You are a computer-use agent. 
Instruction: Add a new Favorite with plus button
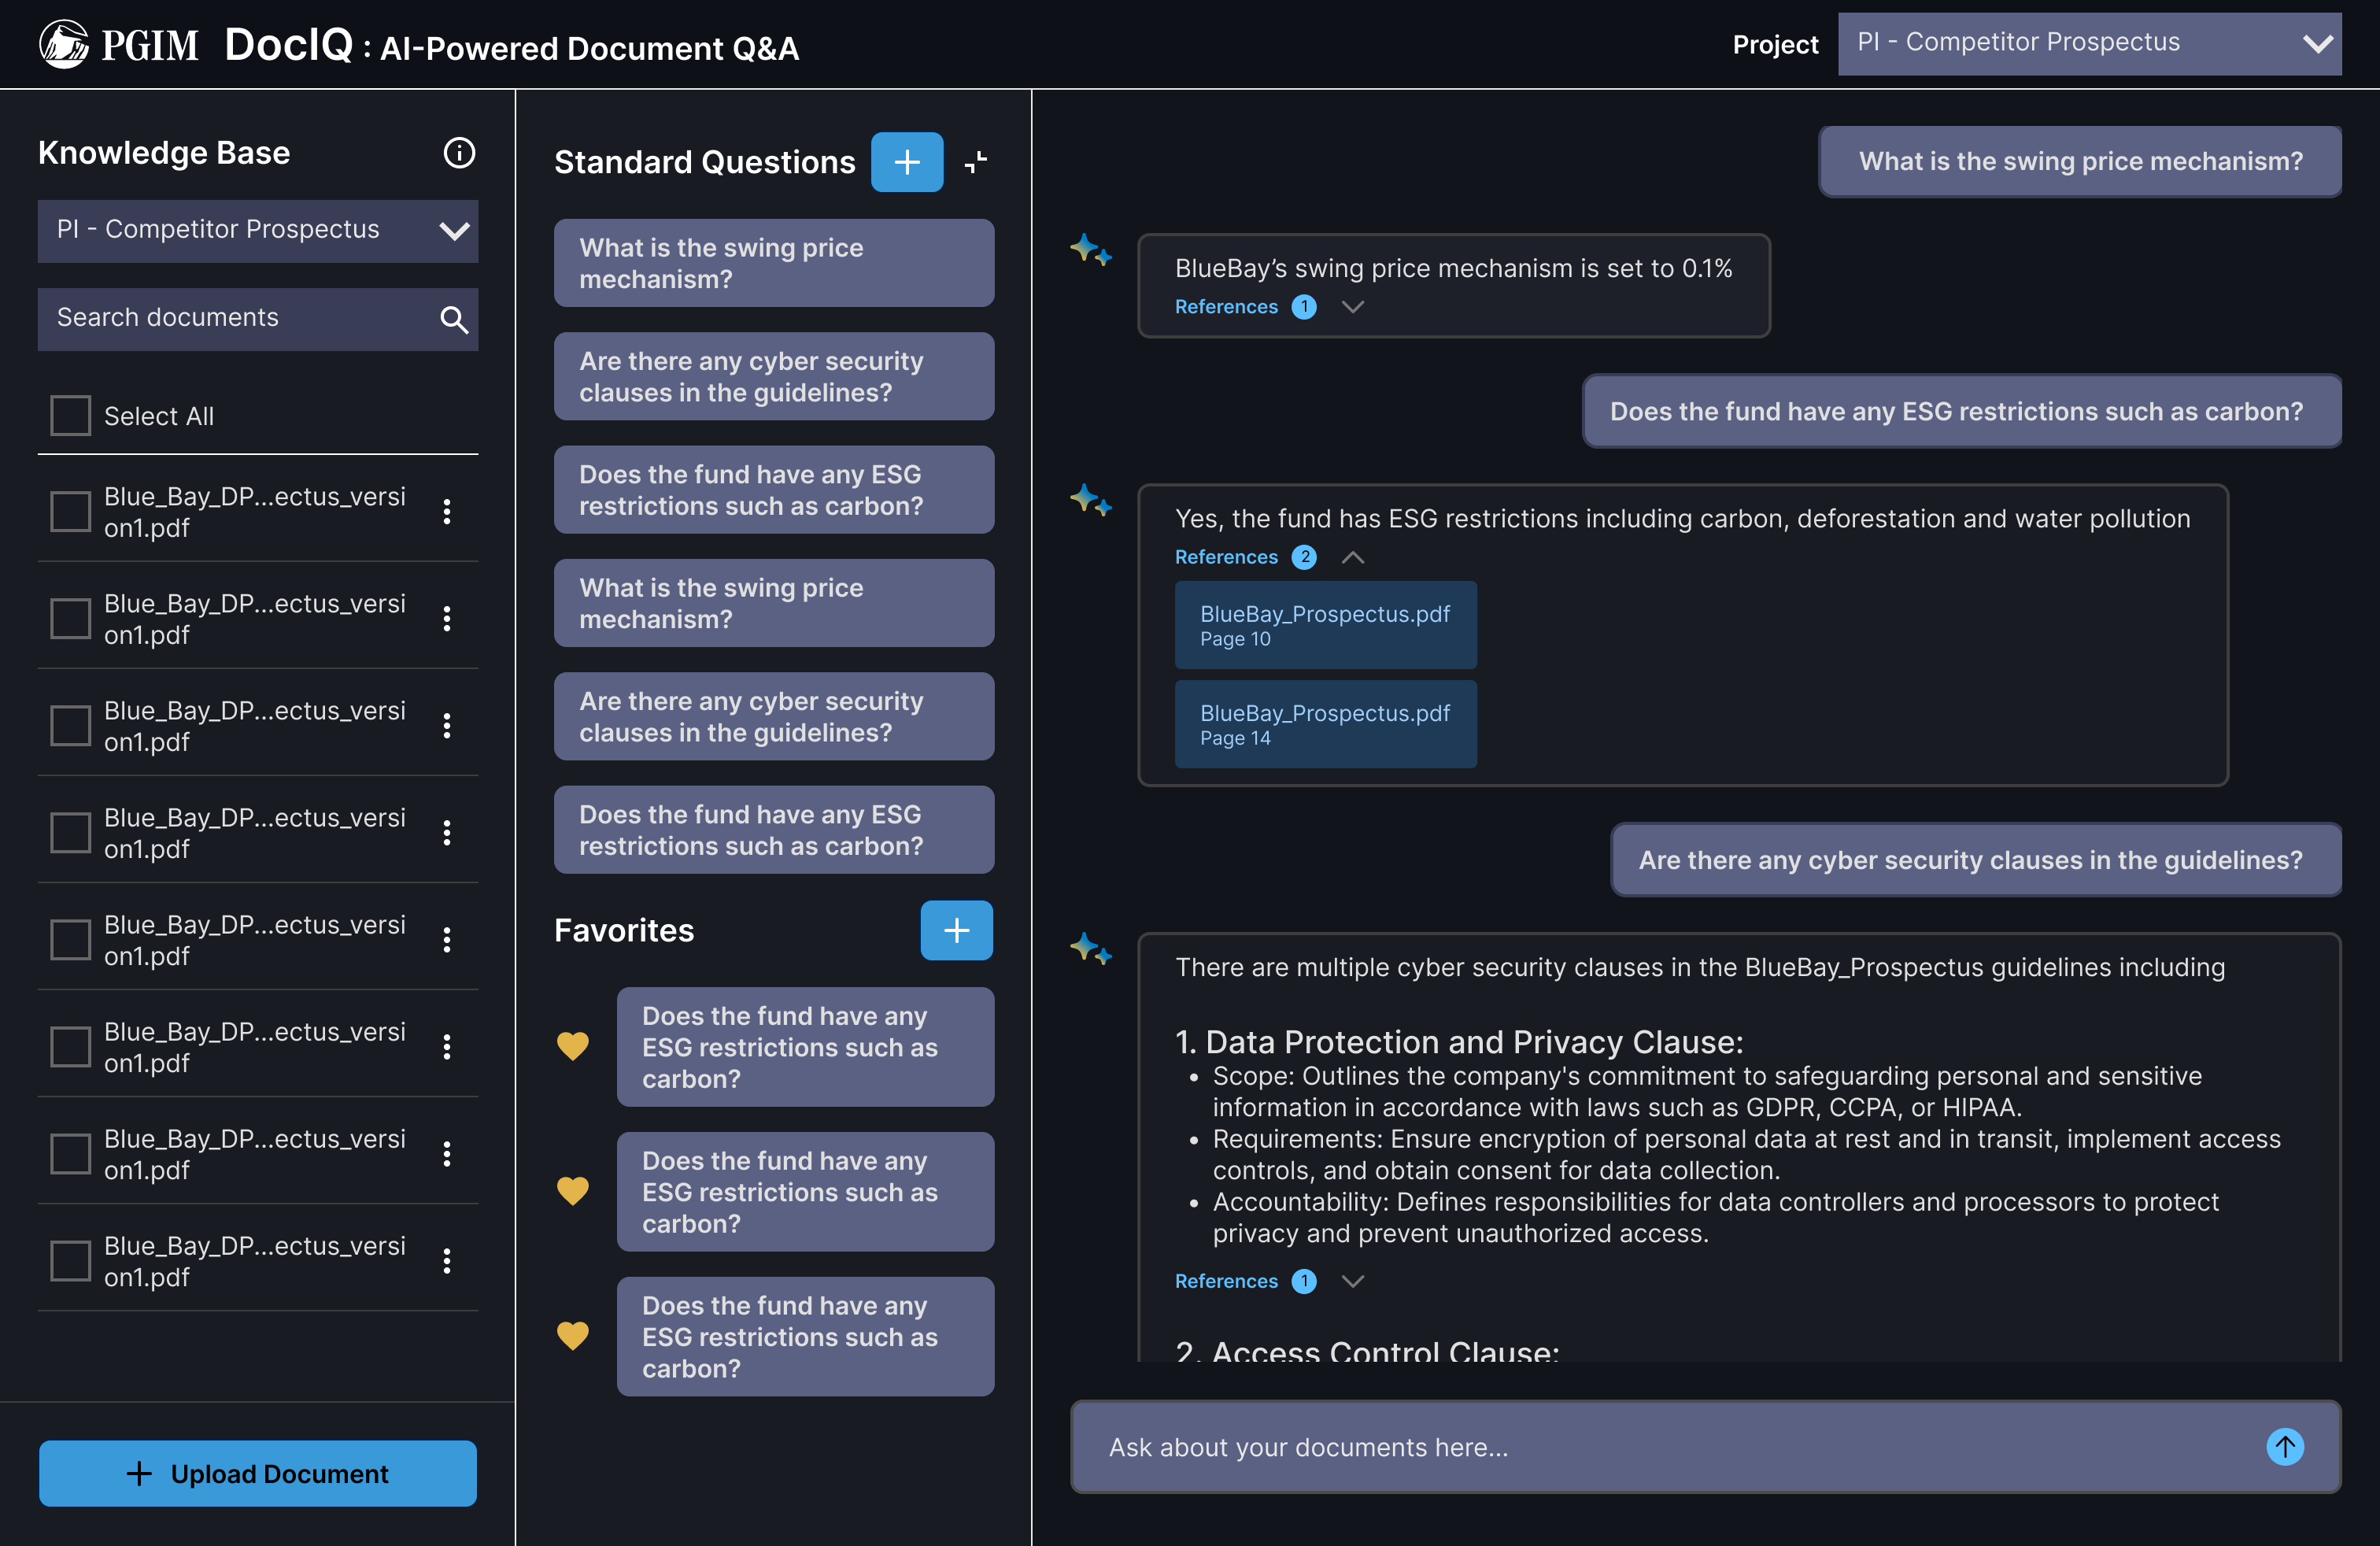click(956, 930)
